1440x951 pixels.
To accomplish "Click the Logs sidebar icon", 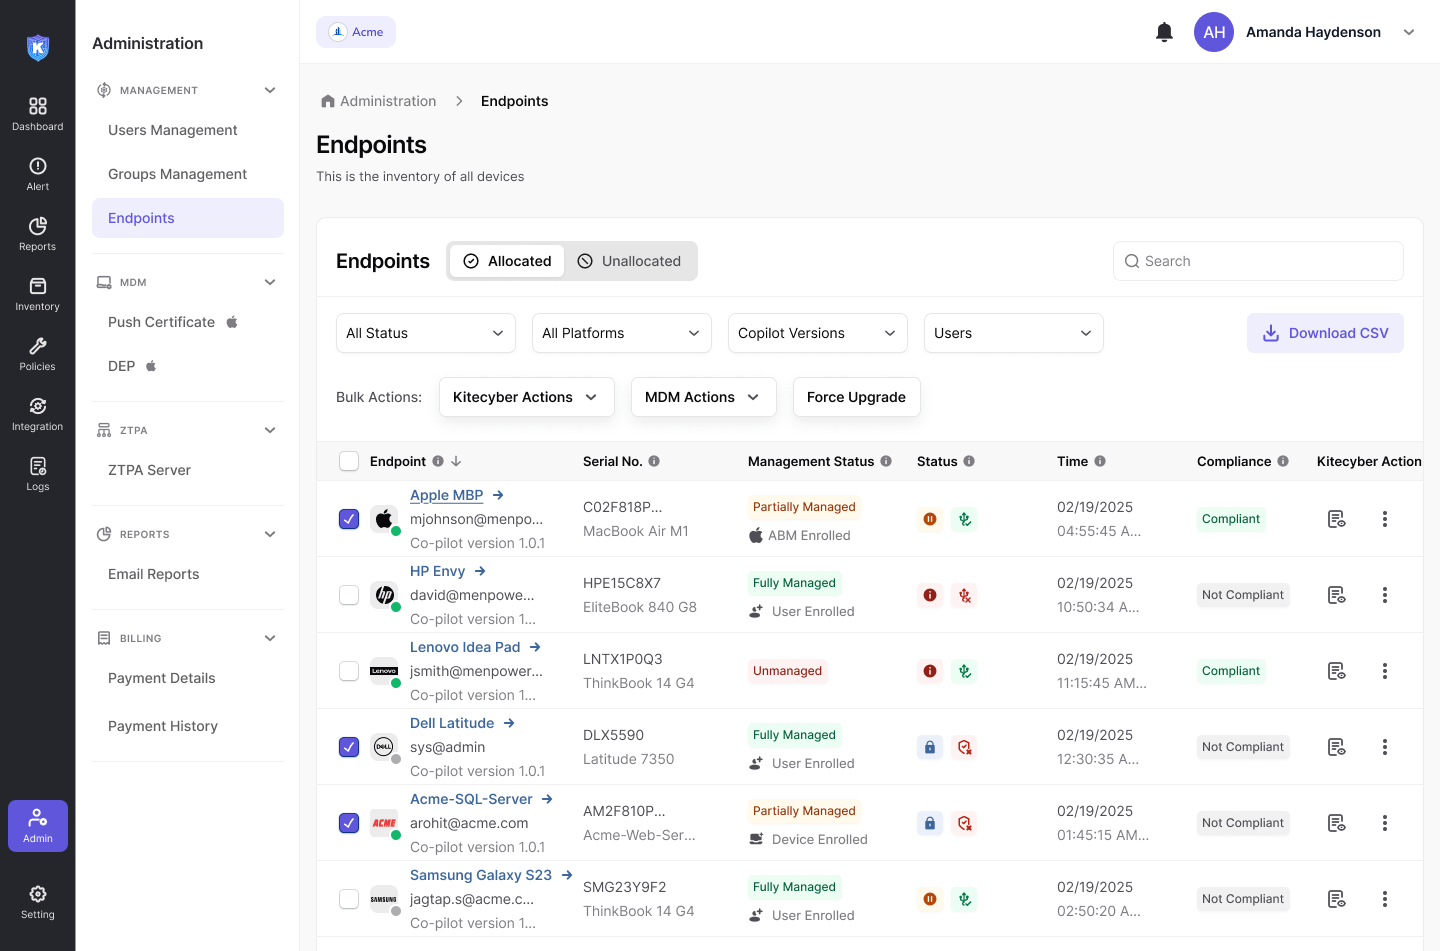I will click(38, 473).
